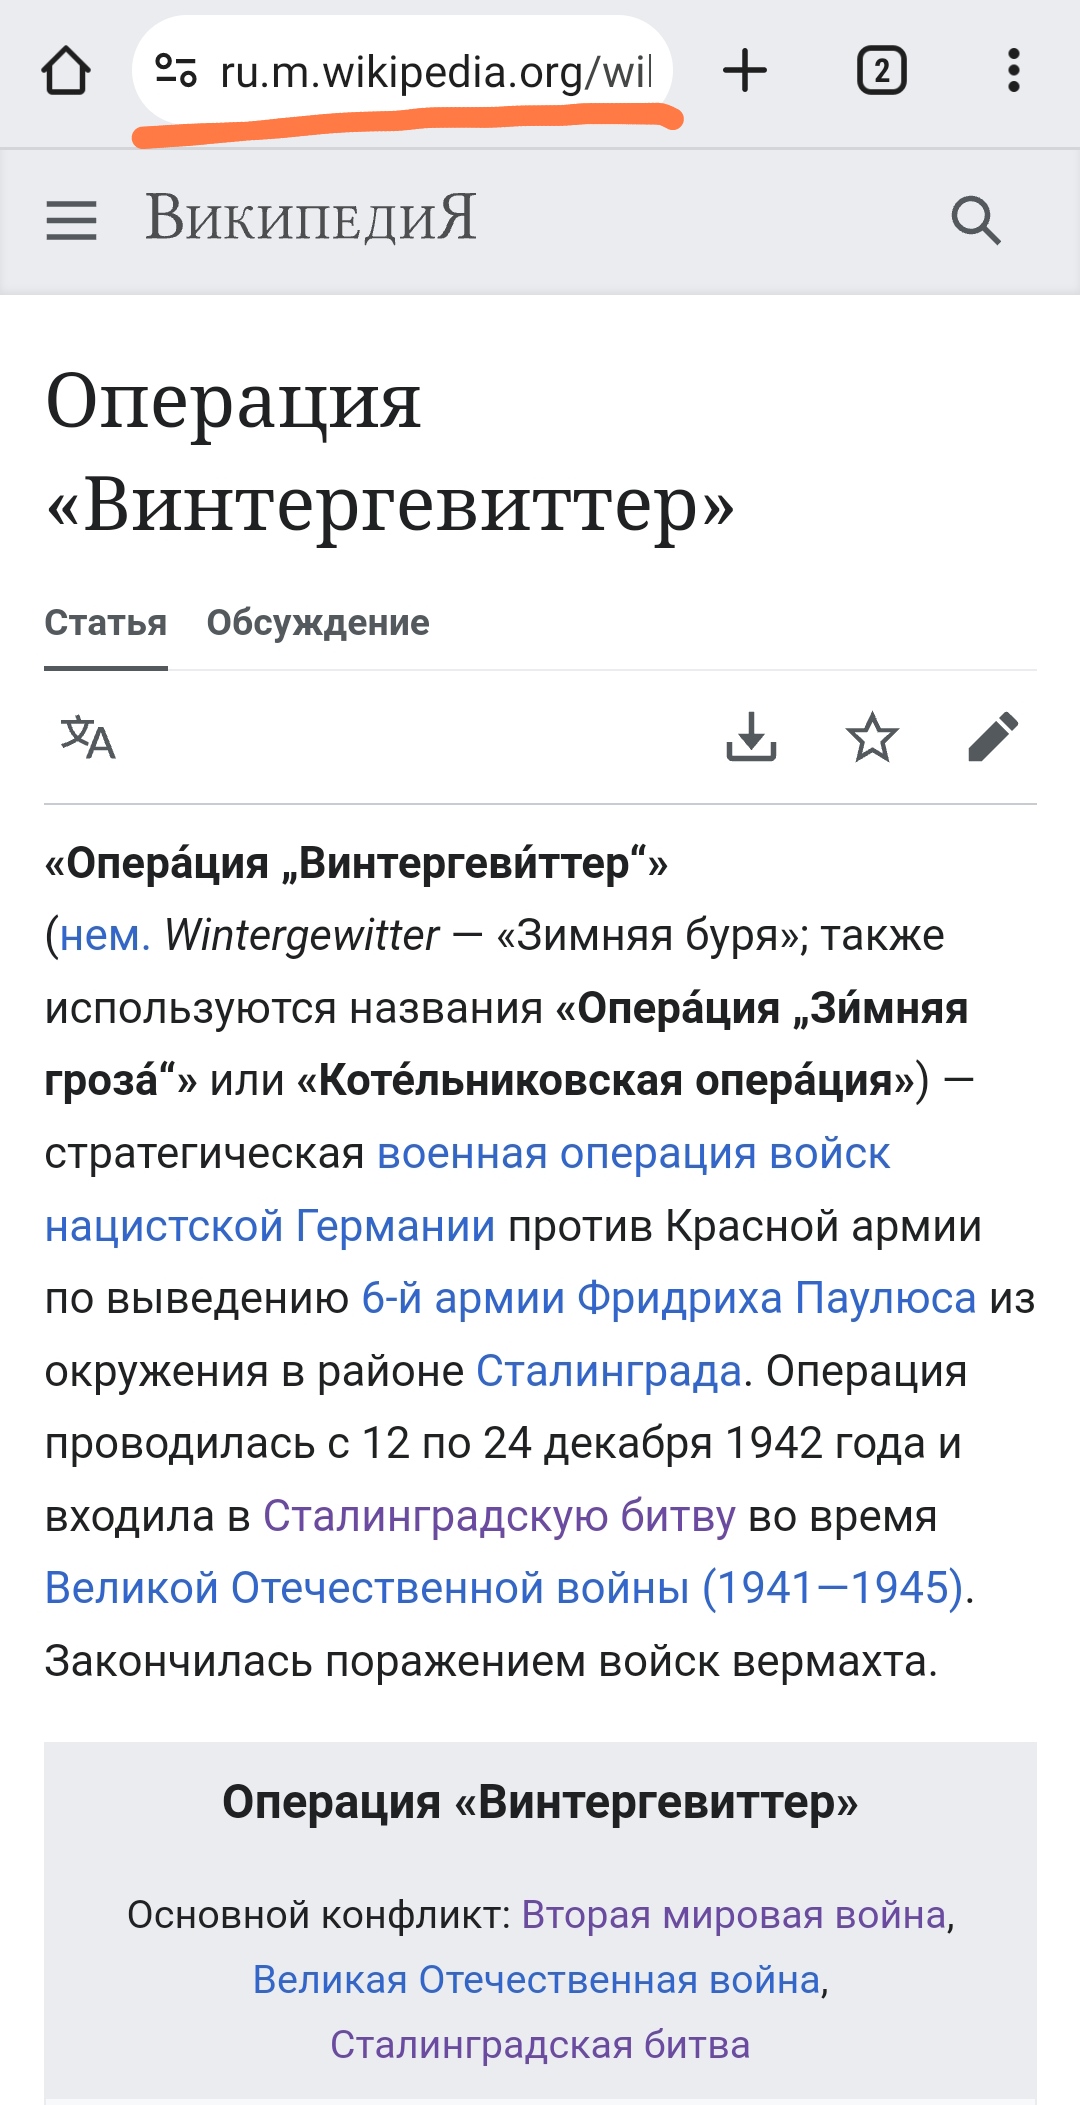Open the 6-й армии Фридриха Паулюса link
Viewport: 1080px width, 2105px height.
668,1298
